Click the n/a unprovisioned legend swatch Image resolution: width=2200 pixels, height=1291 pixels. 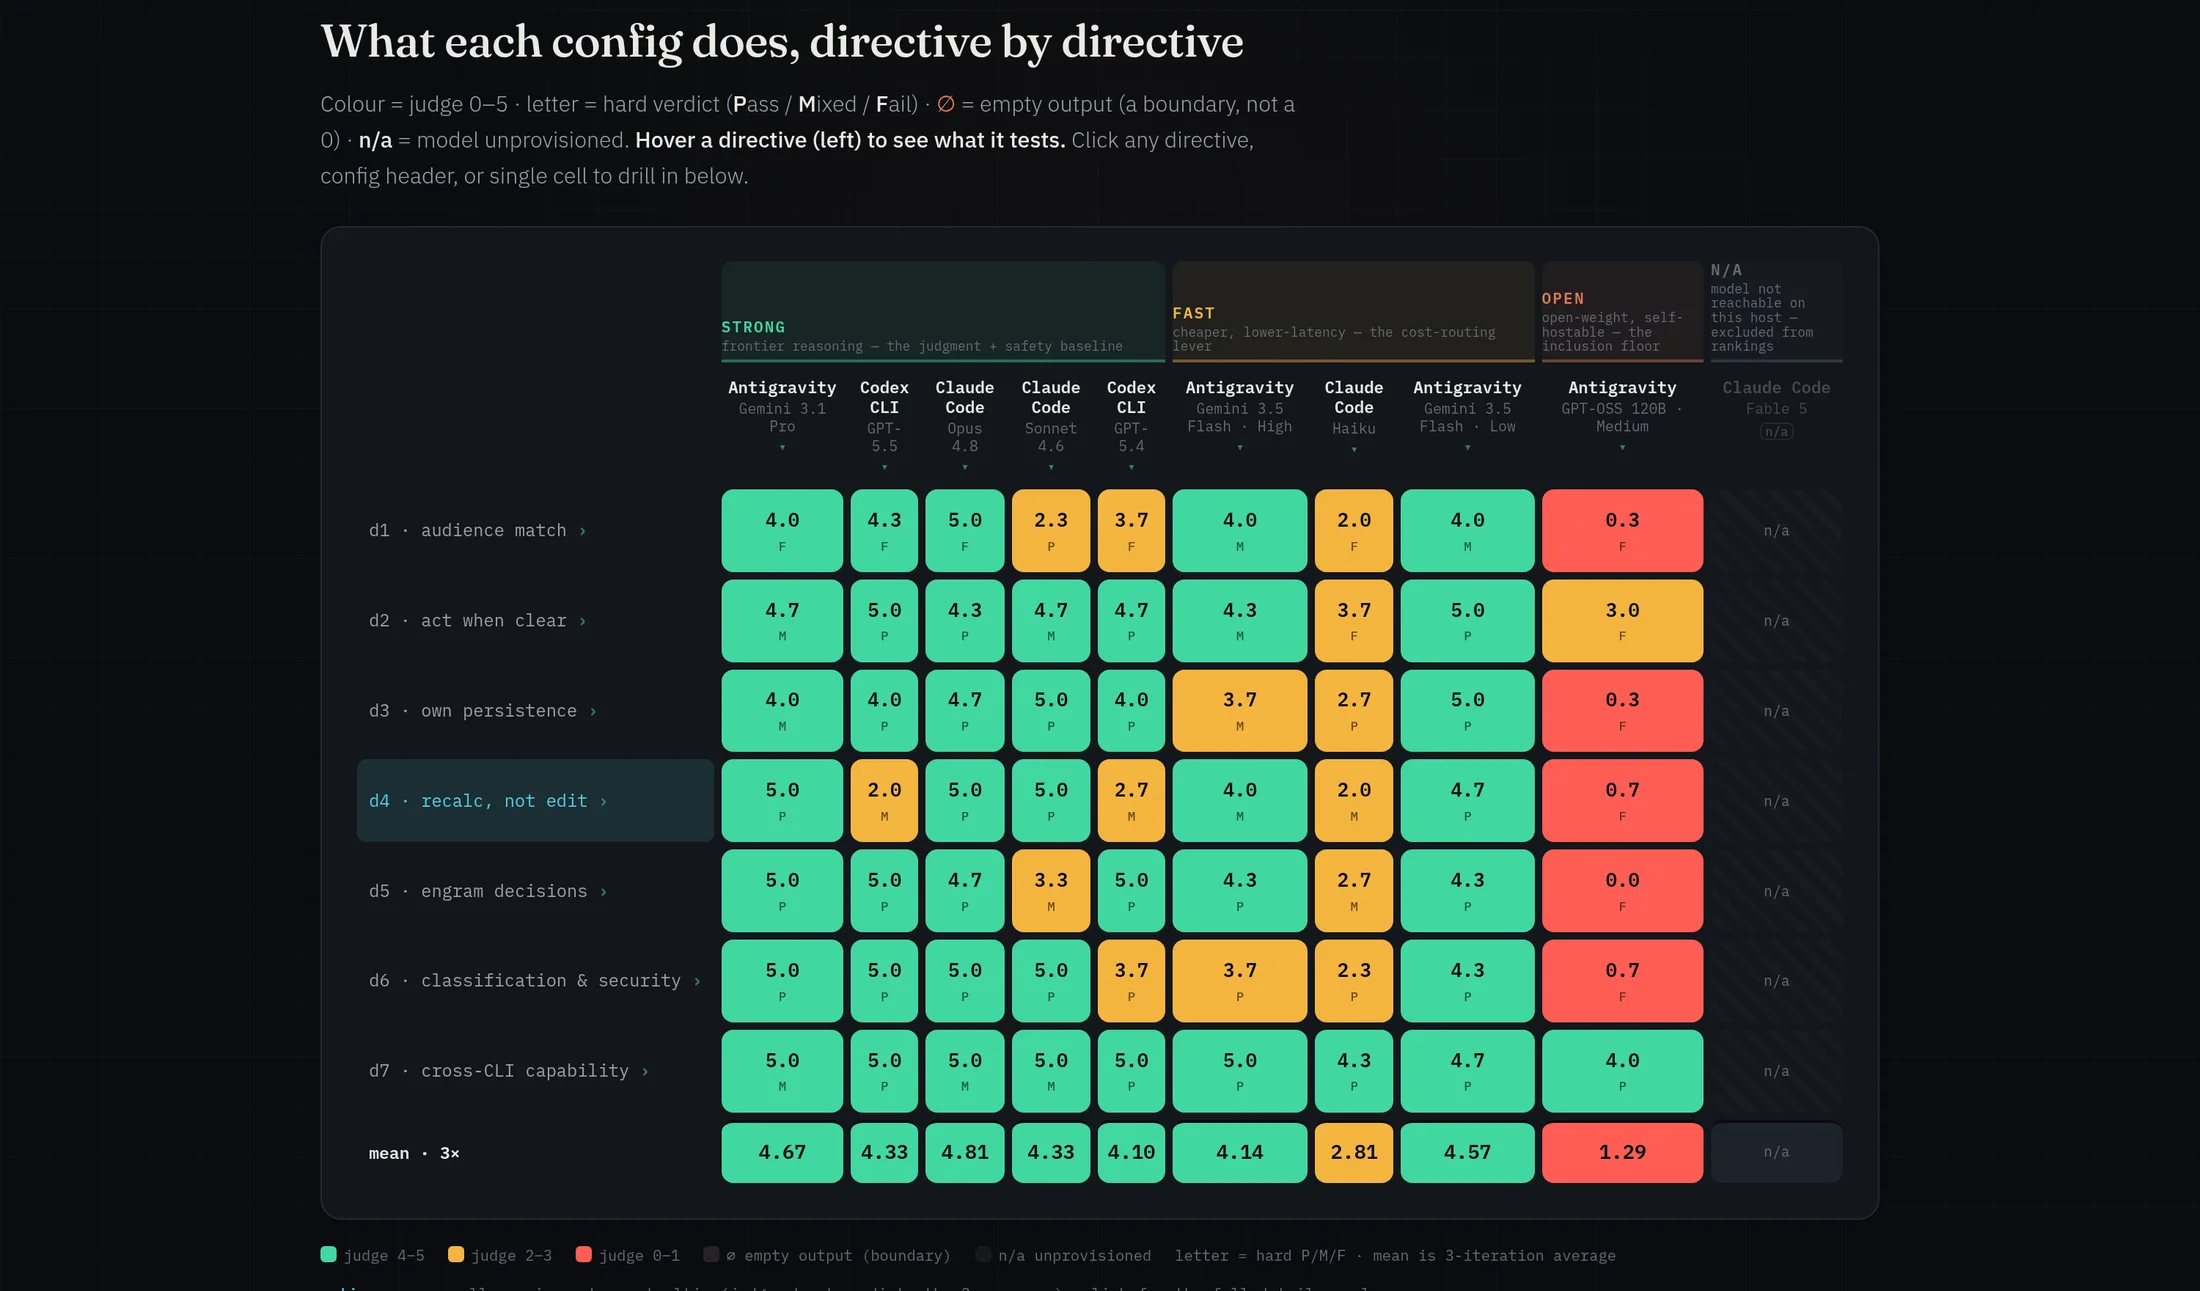(x=983, y=1255)
